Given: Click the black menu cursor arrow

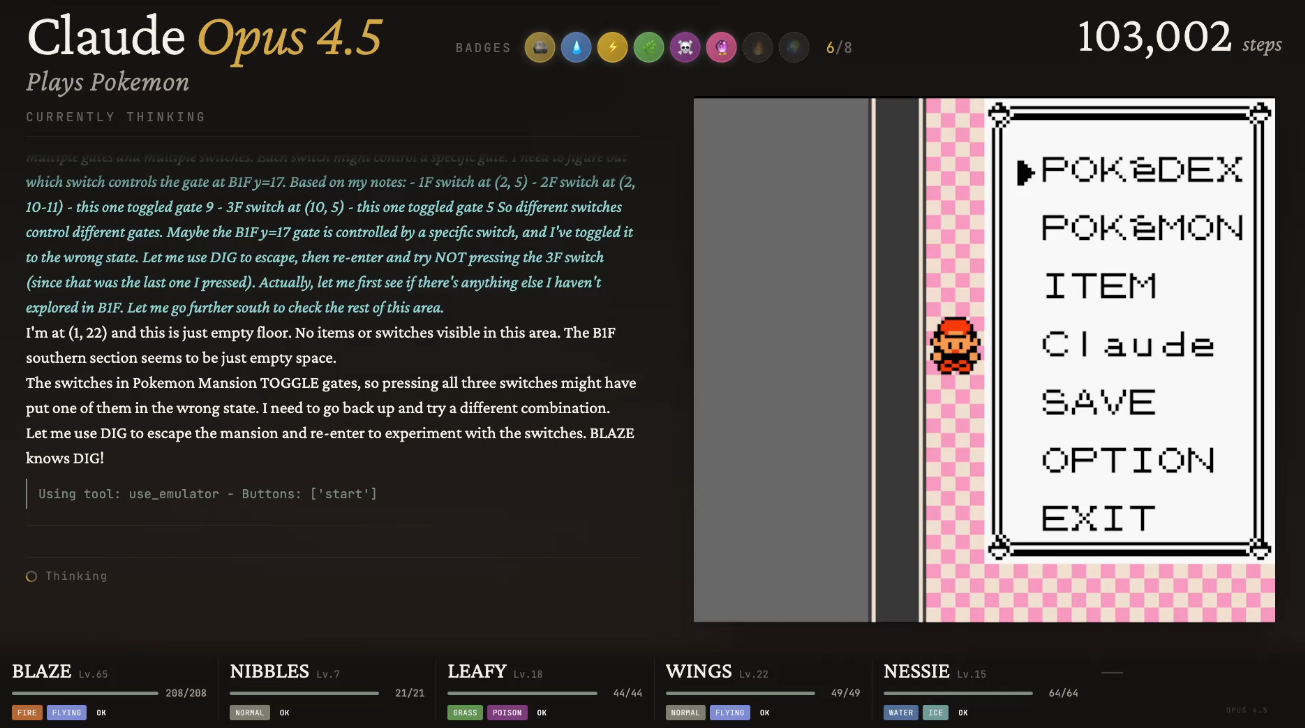Looking at the screenshot, I should click(1025, 172).
